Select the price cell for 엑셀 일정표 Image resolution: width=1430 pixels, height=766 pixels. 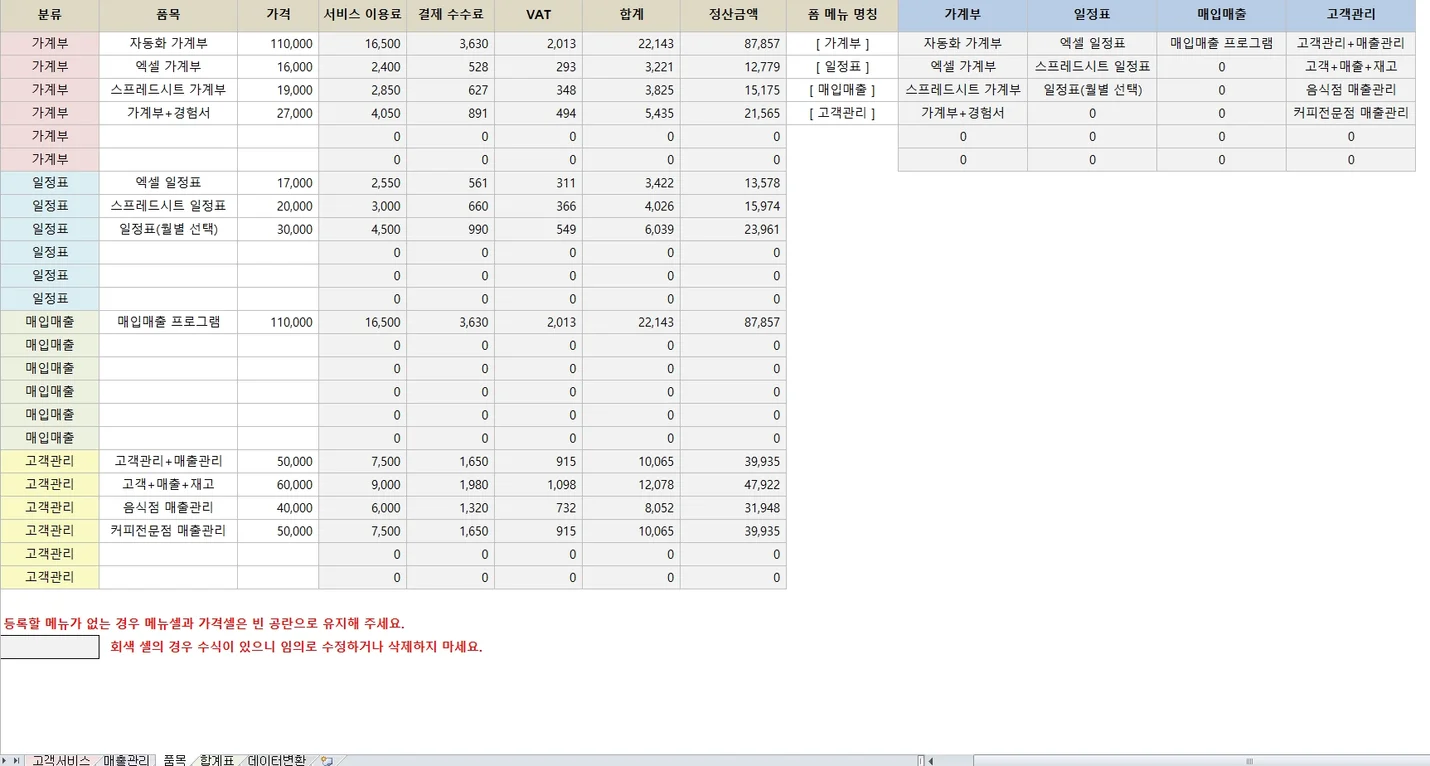click(278, 183)
